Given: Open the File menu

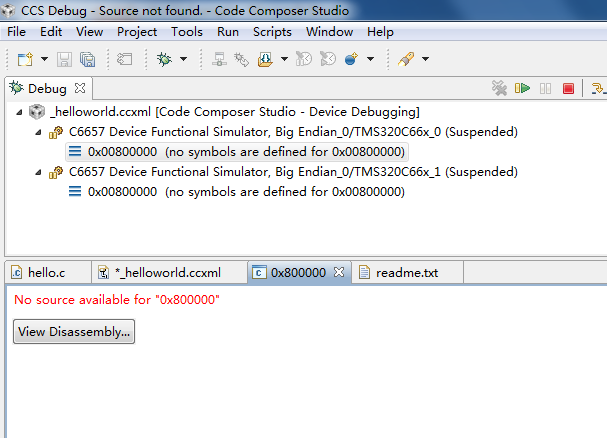Looking at the screenshot, I should pos(16,32).
